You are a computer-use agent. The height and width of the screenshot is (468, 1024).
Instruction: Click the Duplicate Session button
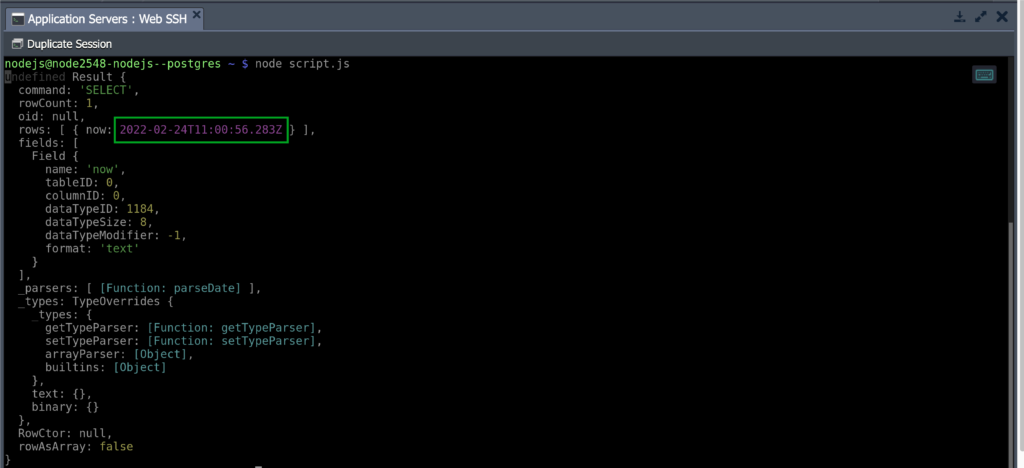click(62, 44)
